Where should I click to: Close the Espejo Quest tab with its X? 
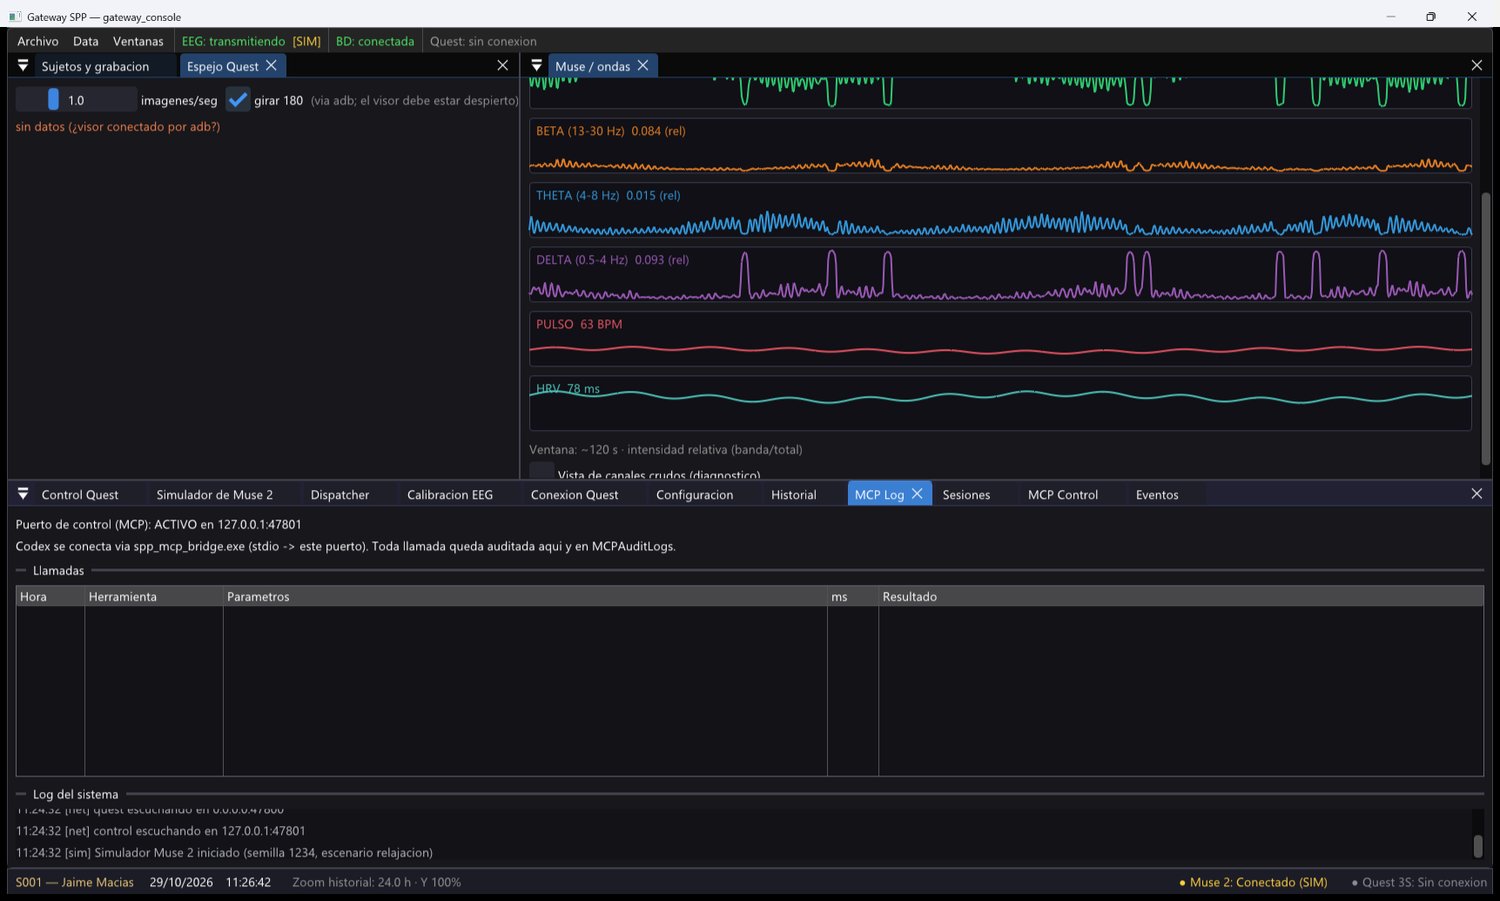tap(271, 65)
